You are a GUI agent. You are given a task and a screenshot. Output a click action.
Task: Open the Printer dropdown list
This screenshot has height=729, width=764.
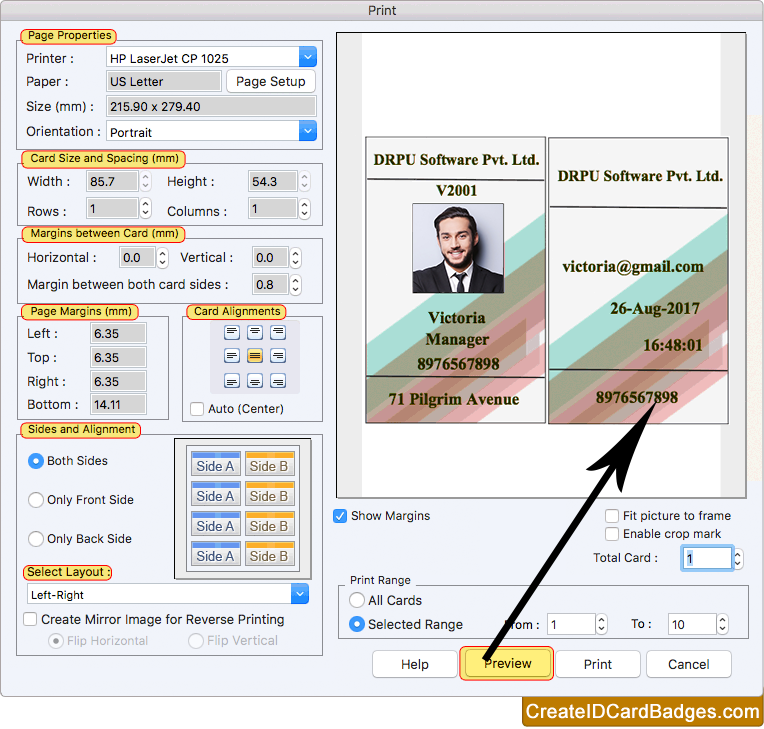(308, 57)
